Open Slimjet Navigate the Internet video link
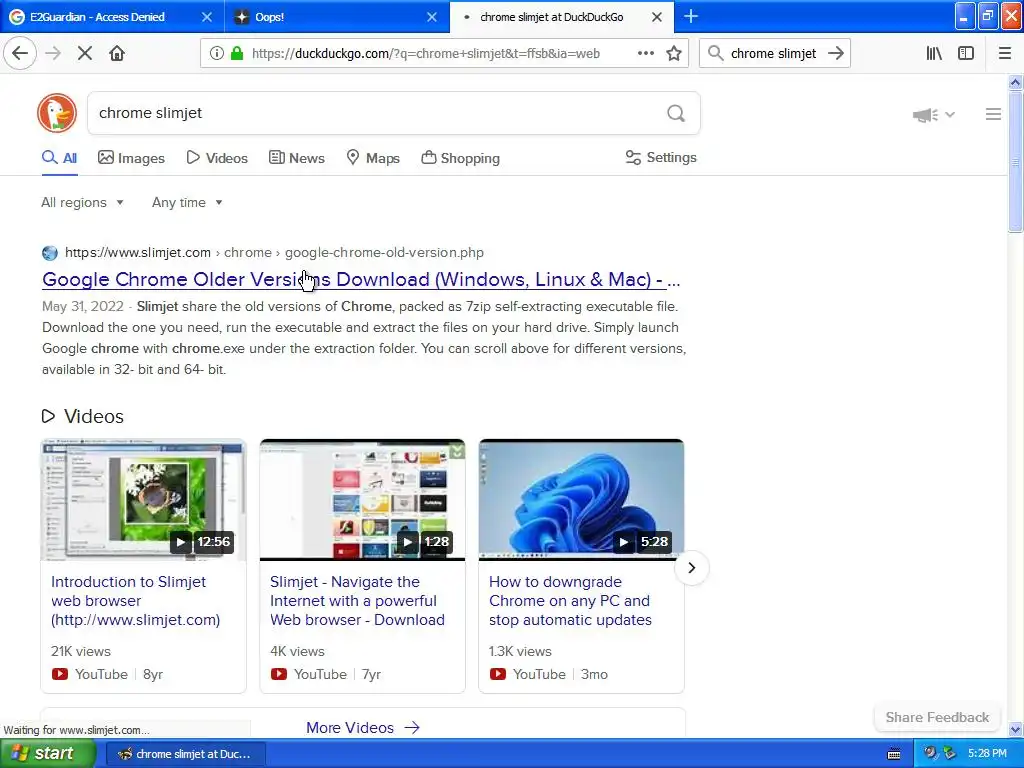 click(357, 601)
